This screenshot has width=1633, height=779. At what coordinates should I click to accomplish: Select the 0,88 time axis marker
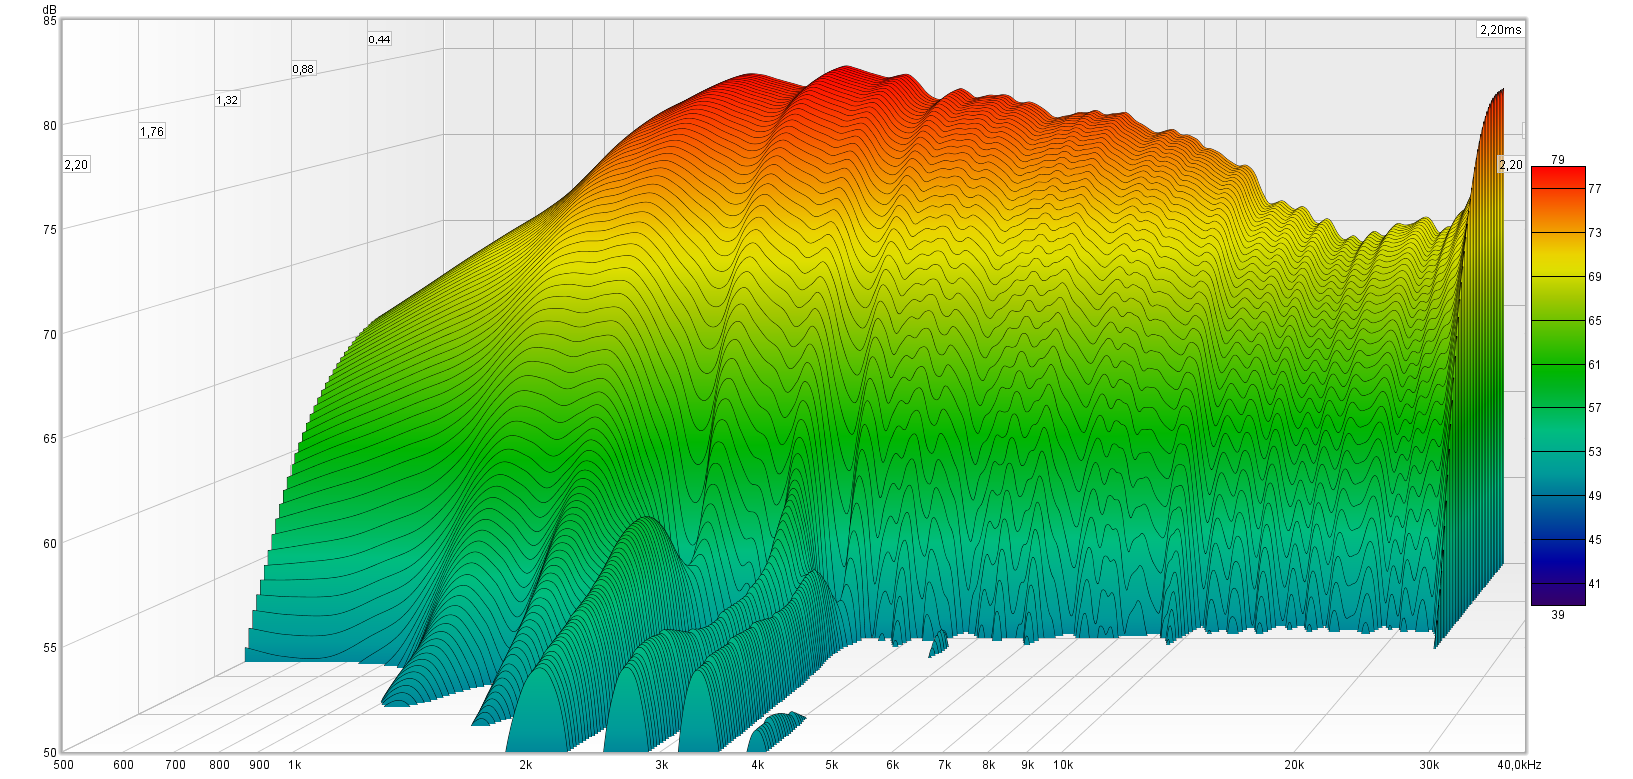tap(303, 69)
